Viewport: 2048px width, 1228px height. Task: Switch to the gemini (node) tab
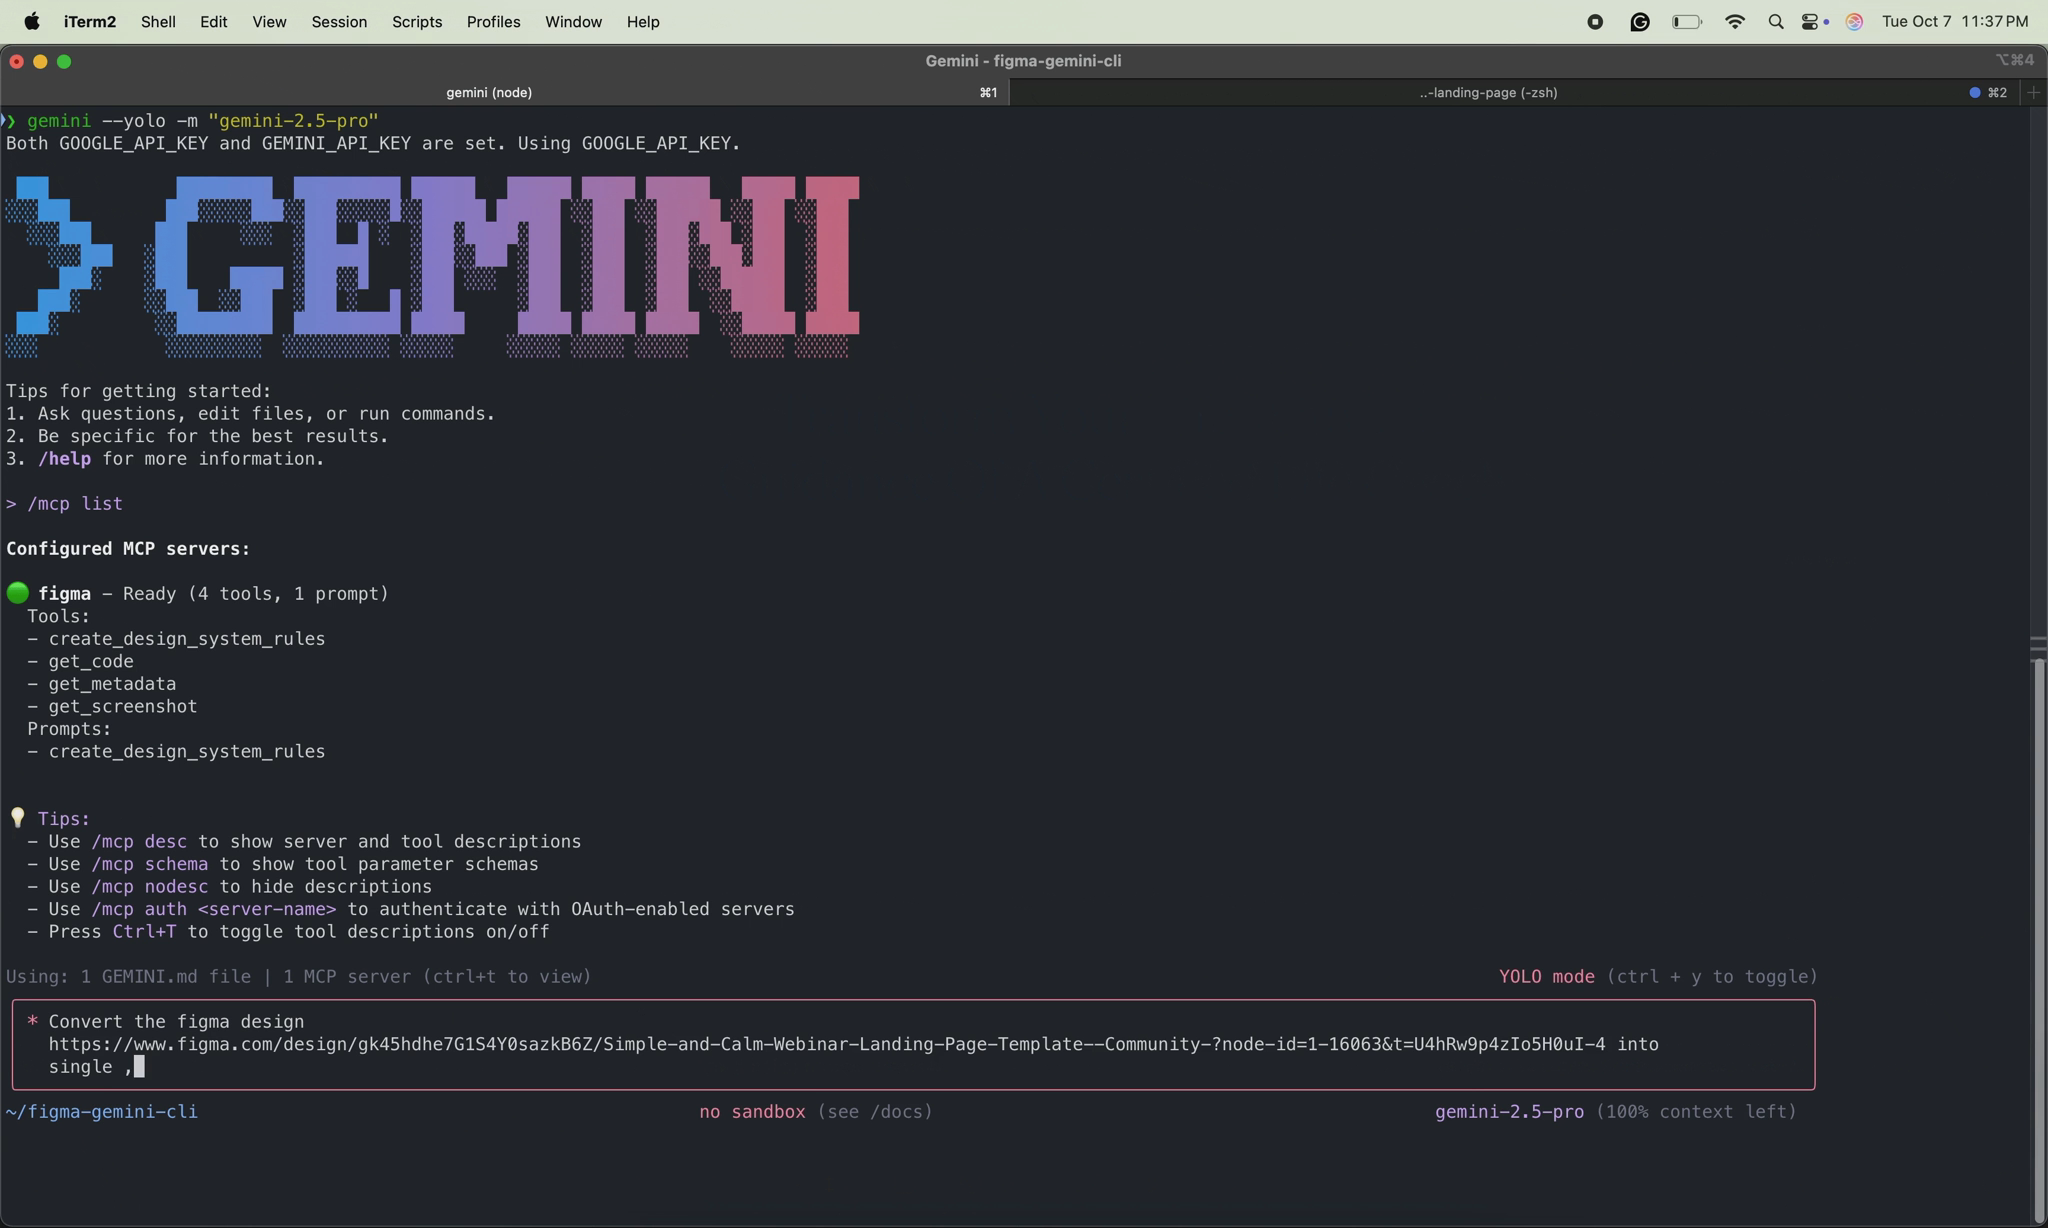pos(487,92)
